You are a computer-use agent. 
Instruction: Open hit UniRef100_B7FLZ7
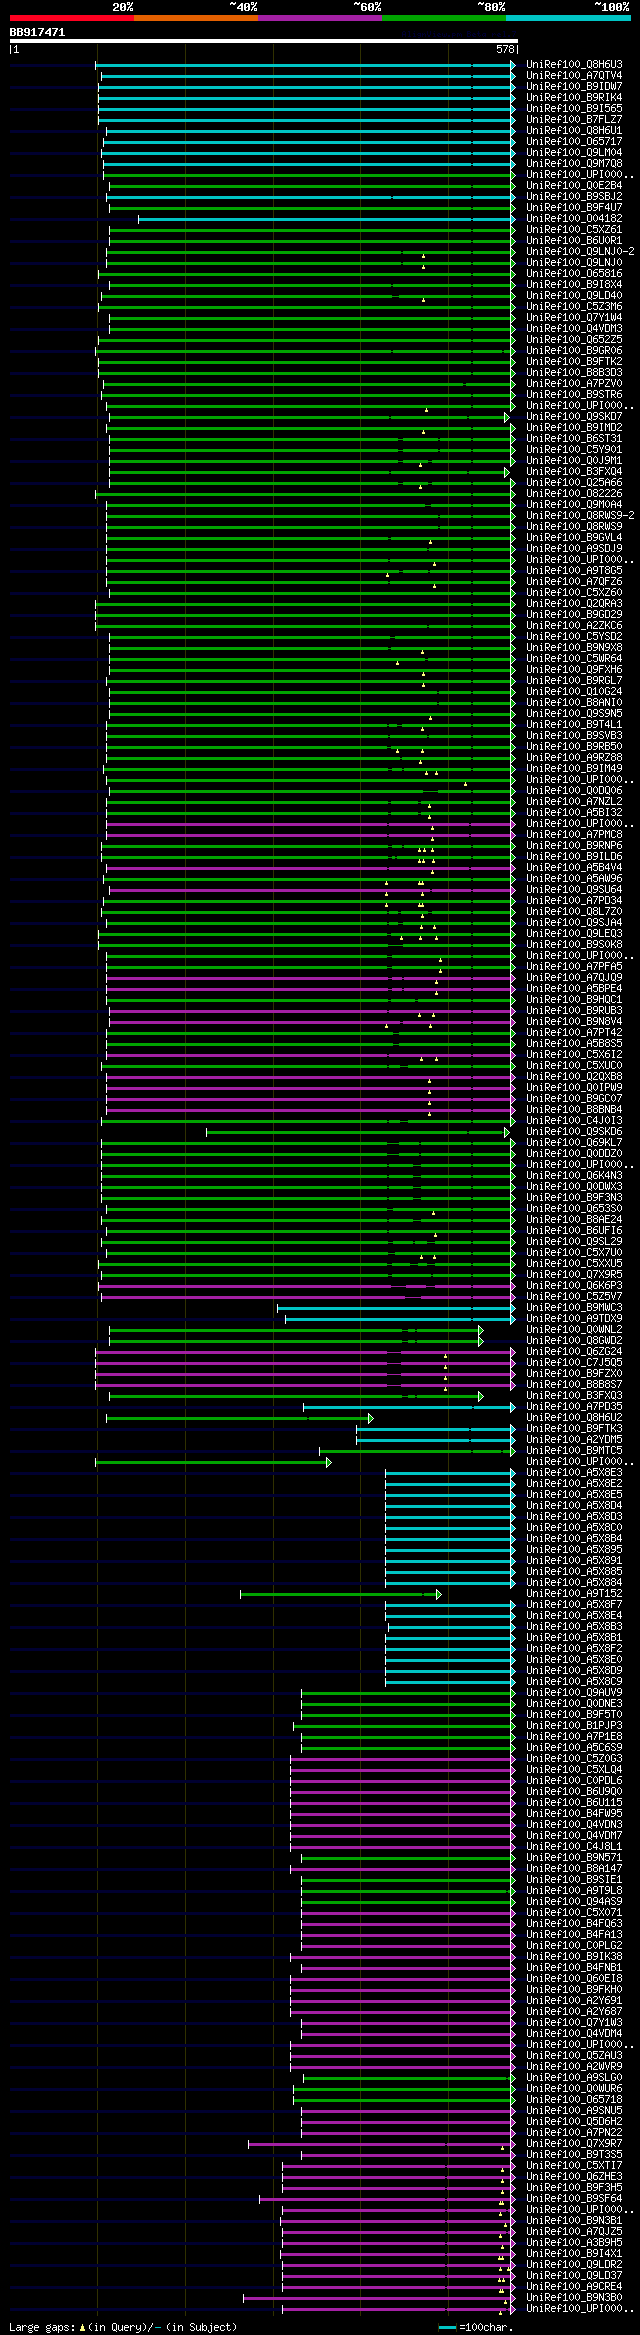574,119
